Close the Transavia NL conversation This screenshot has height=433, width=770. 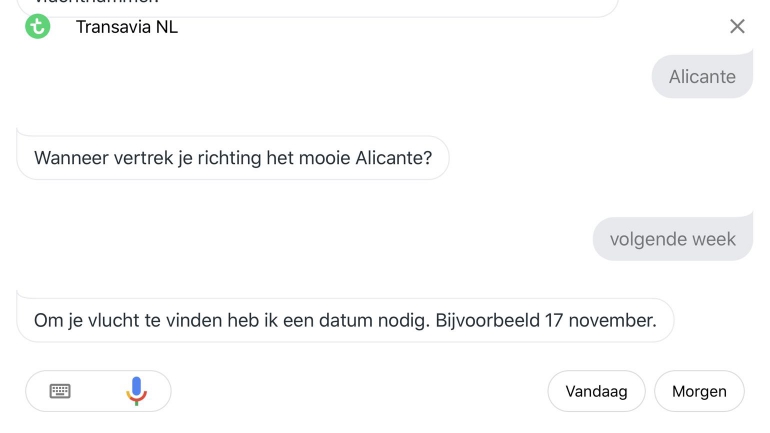pos(737,27)
